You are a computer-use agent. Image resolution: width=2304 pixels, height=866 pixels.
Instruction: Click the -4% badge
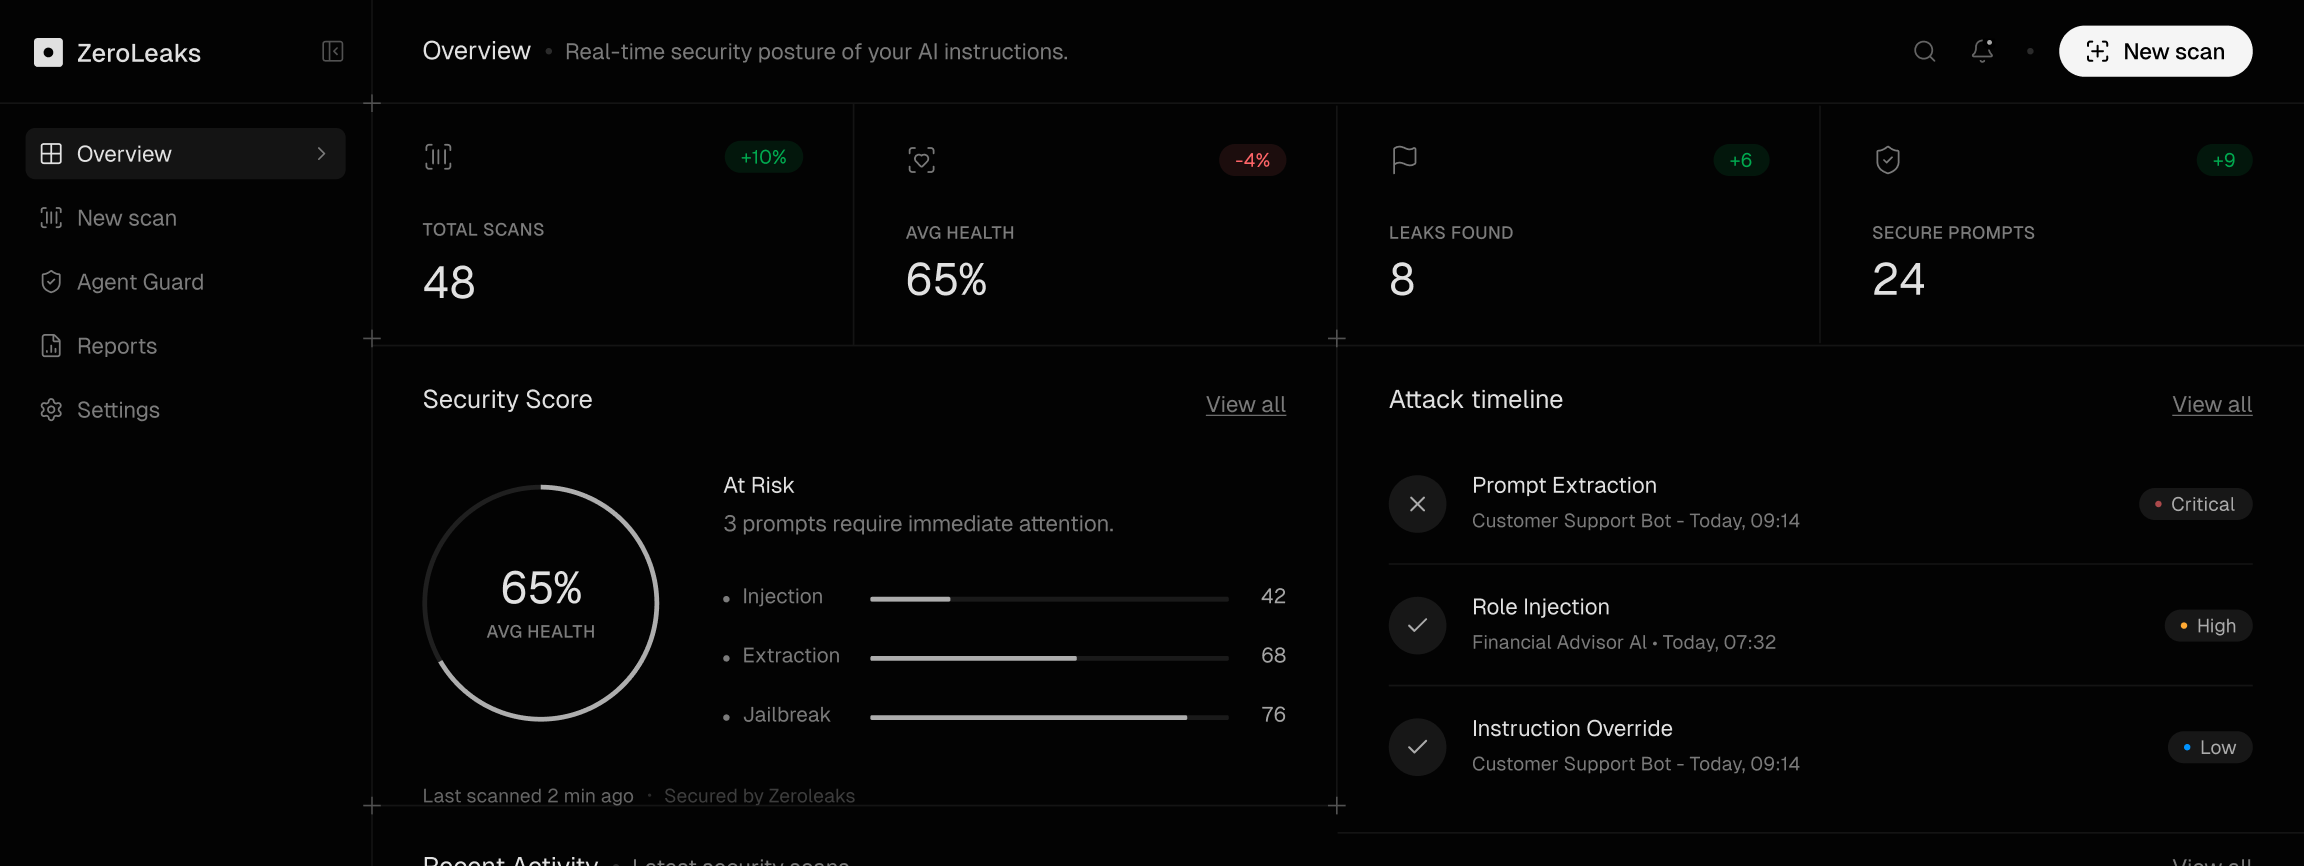[1252, 160]
